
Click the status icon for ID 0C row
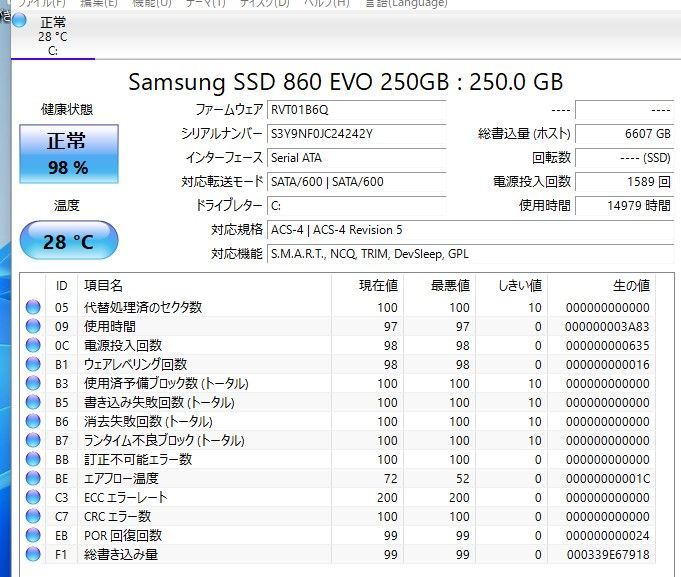(x=33, y=345)
